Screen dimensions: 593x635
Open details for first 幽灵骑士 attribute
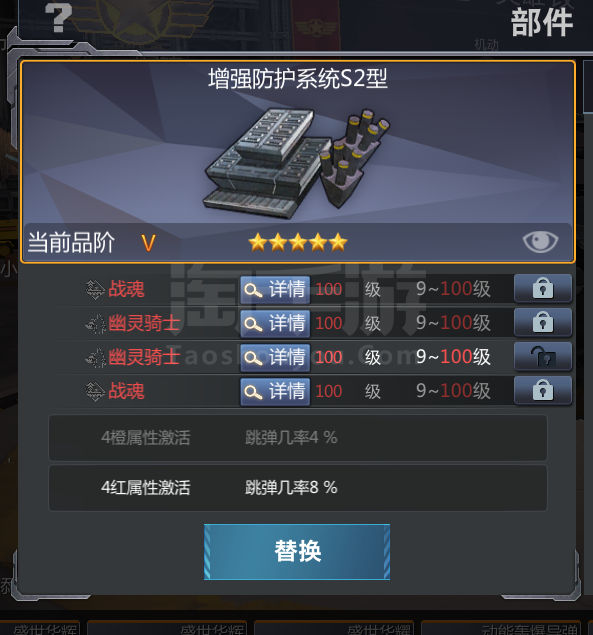275,324
